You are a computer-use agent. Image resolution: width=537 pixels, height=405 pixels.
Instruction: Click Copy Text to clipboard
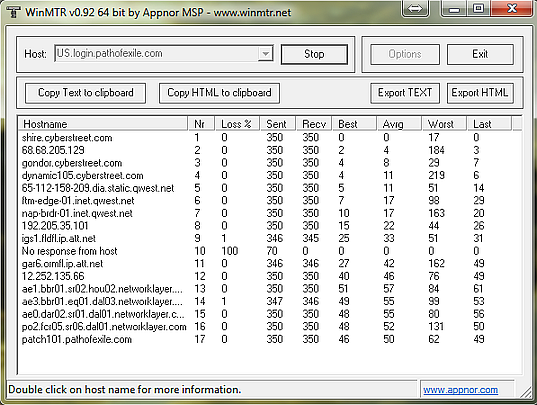[x=86, y=93]
